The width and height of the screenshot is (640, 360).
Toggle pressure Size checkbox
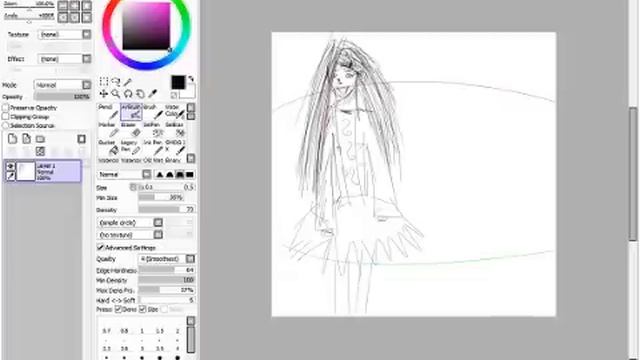pos(142,309)
